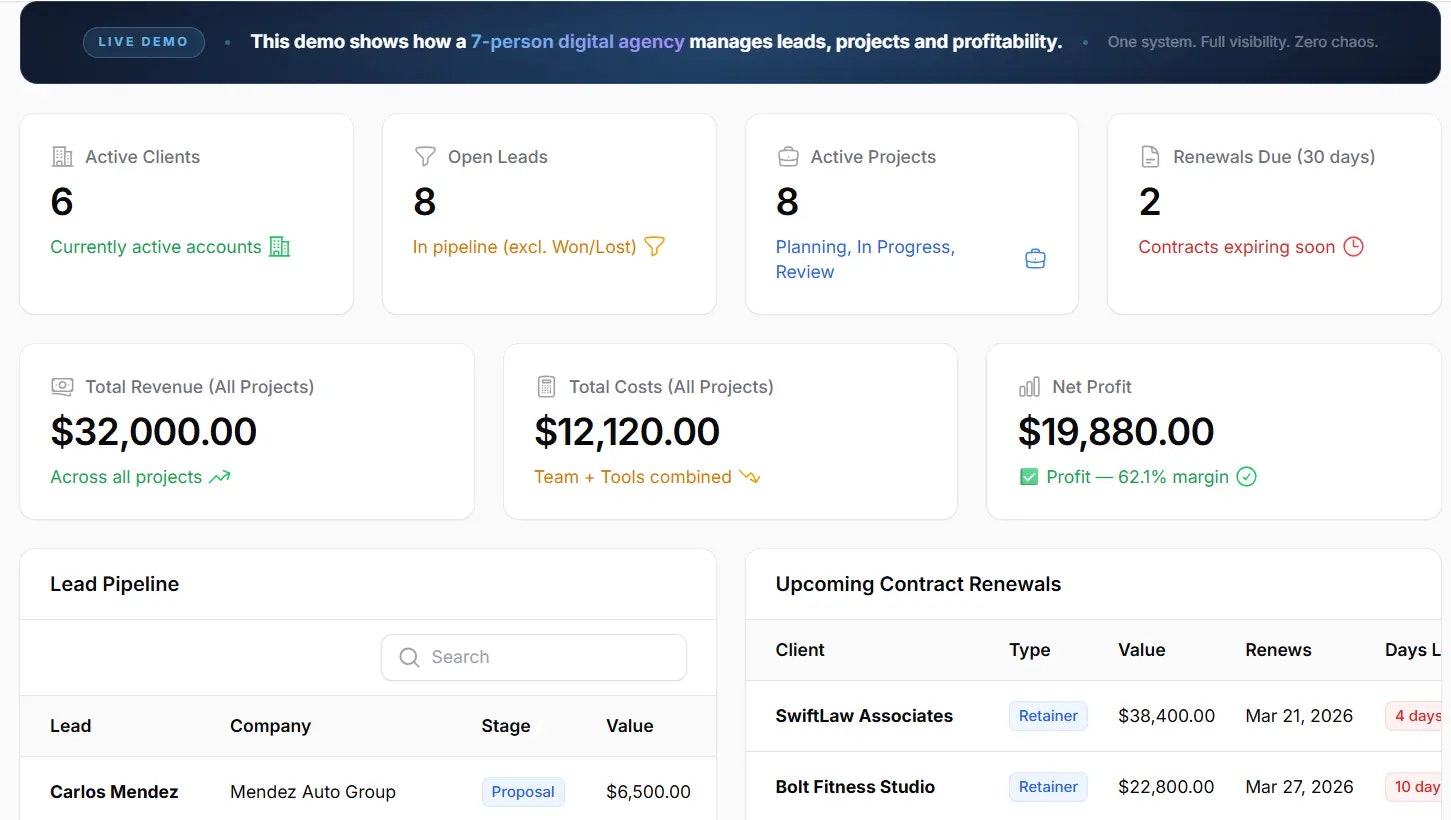Click the Total Revenue payment icon

pyautogui.click(x=62, y=386)
